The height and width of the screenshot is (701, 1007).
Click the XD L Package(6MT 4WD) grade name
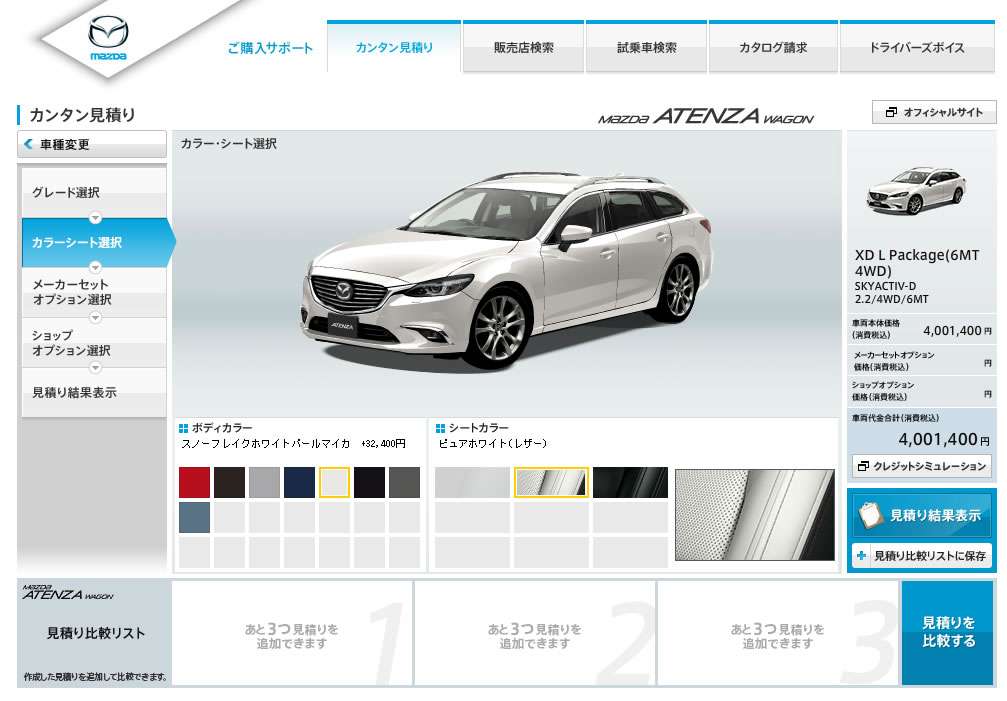tap(917, 263)
